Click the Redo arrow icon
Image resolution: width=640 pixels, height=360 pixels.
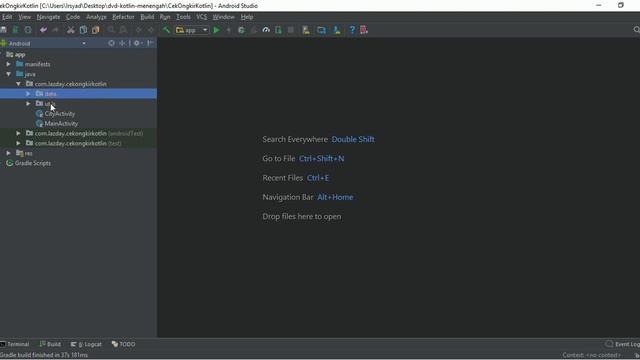click(x=56, y=30)
